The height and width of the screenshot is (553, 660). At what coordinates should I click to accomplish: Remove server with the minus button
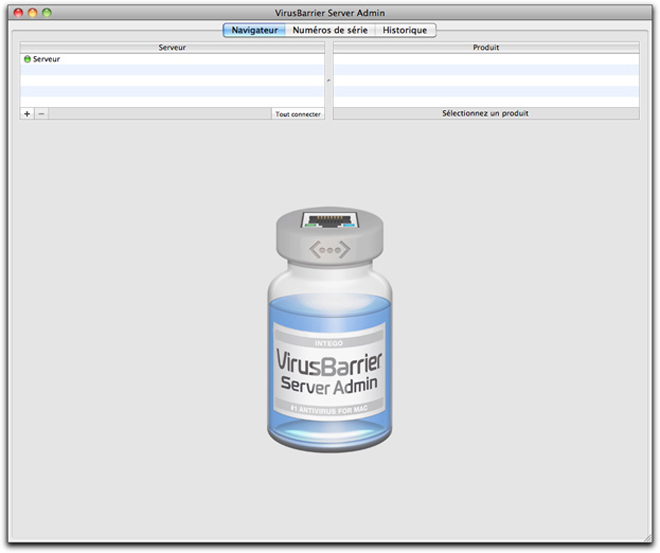[x=41, y=114]
